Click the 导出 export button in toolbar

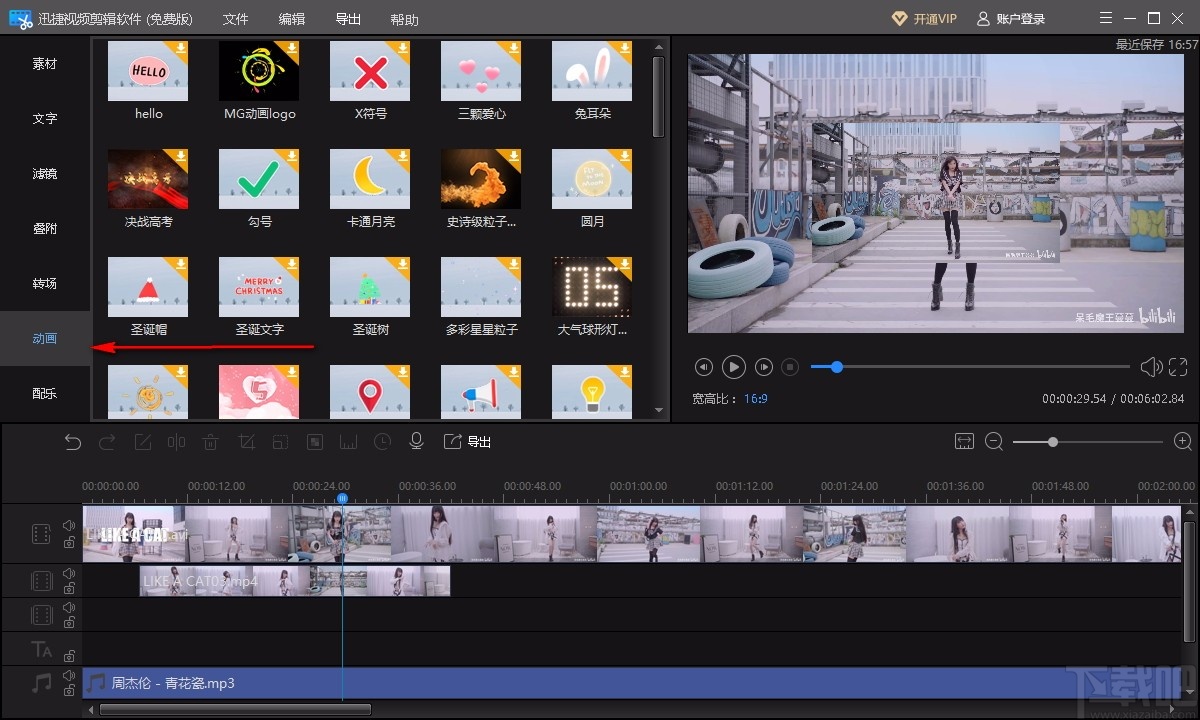point(468,442)
